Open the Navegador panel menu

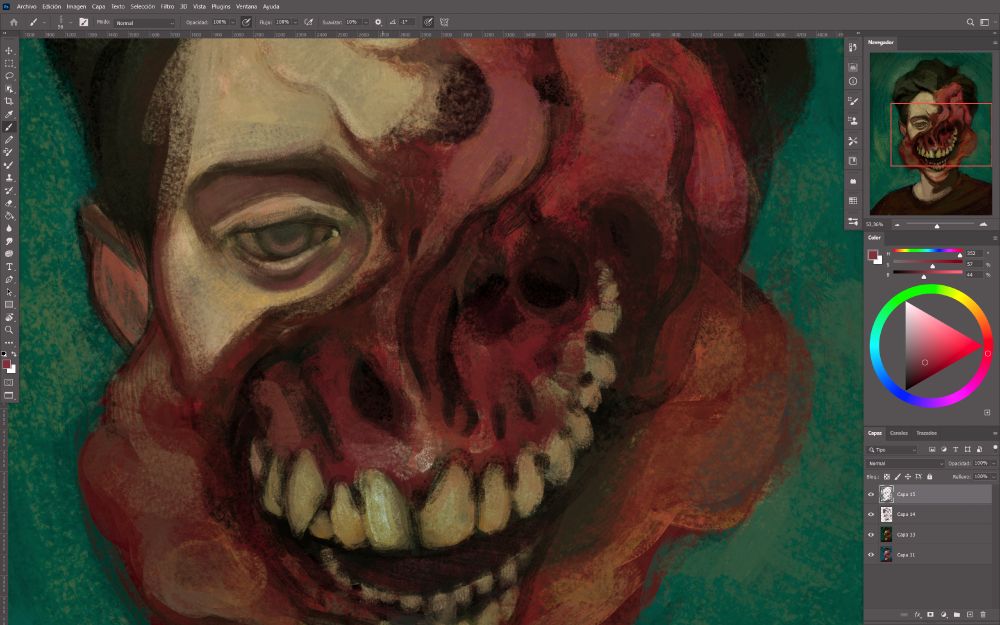(x=994, y=43)
